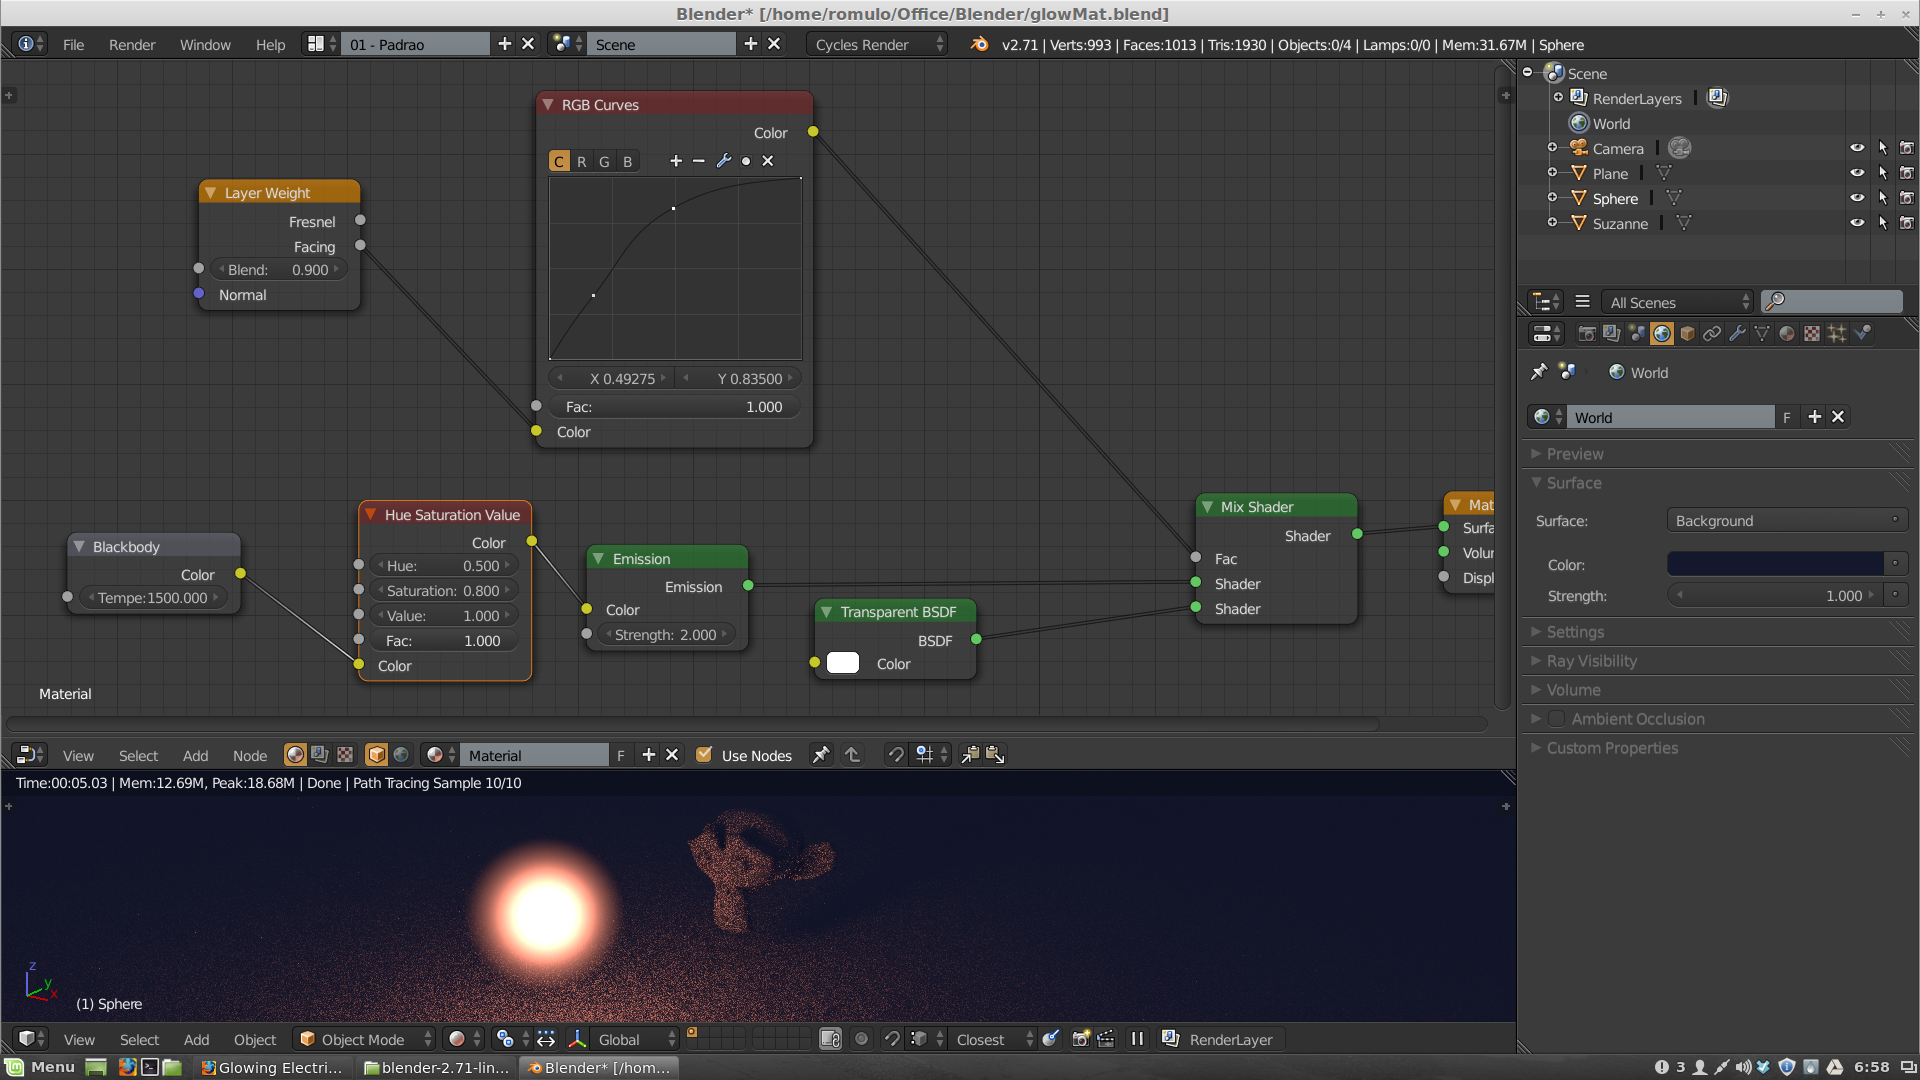Expand the Ray Visibility panel
1920x1080 pixels.
click(x=1591, y=661)
